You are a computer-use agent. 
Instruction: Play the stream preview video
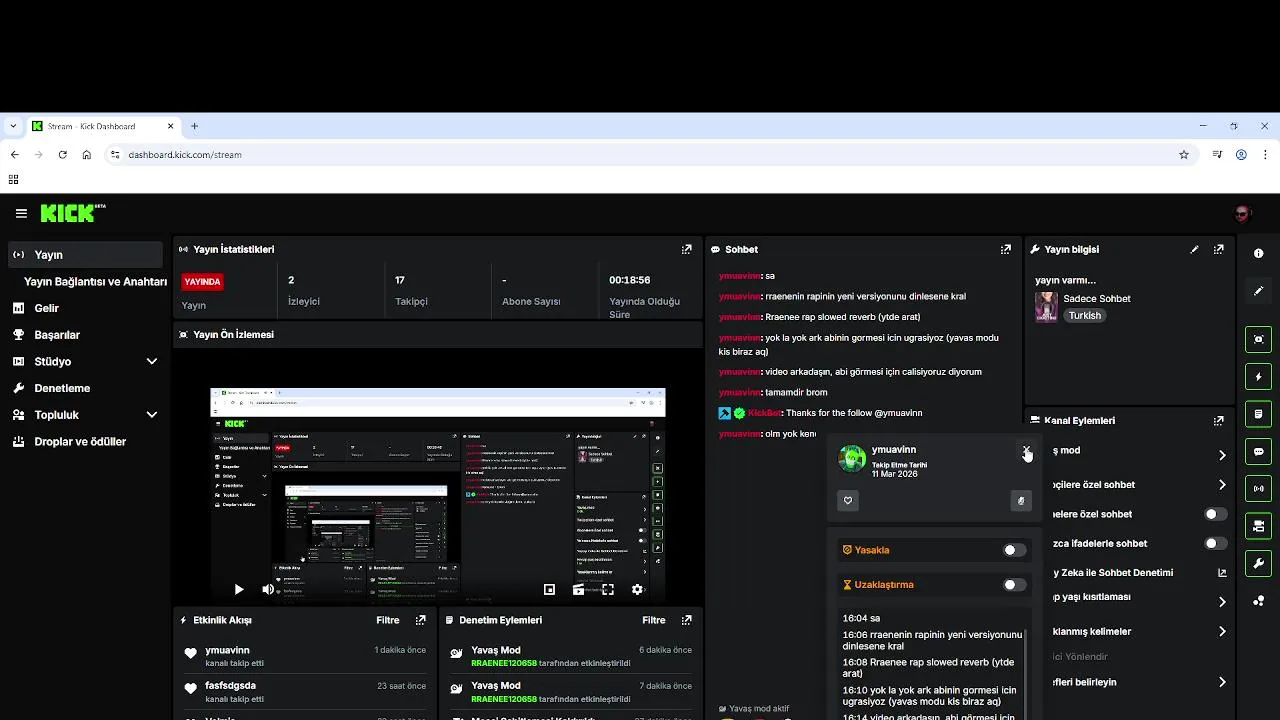[x=238, y=590]
